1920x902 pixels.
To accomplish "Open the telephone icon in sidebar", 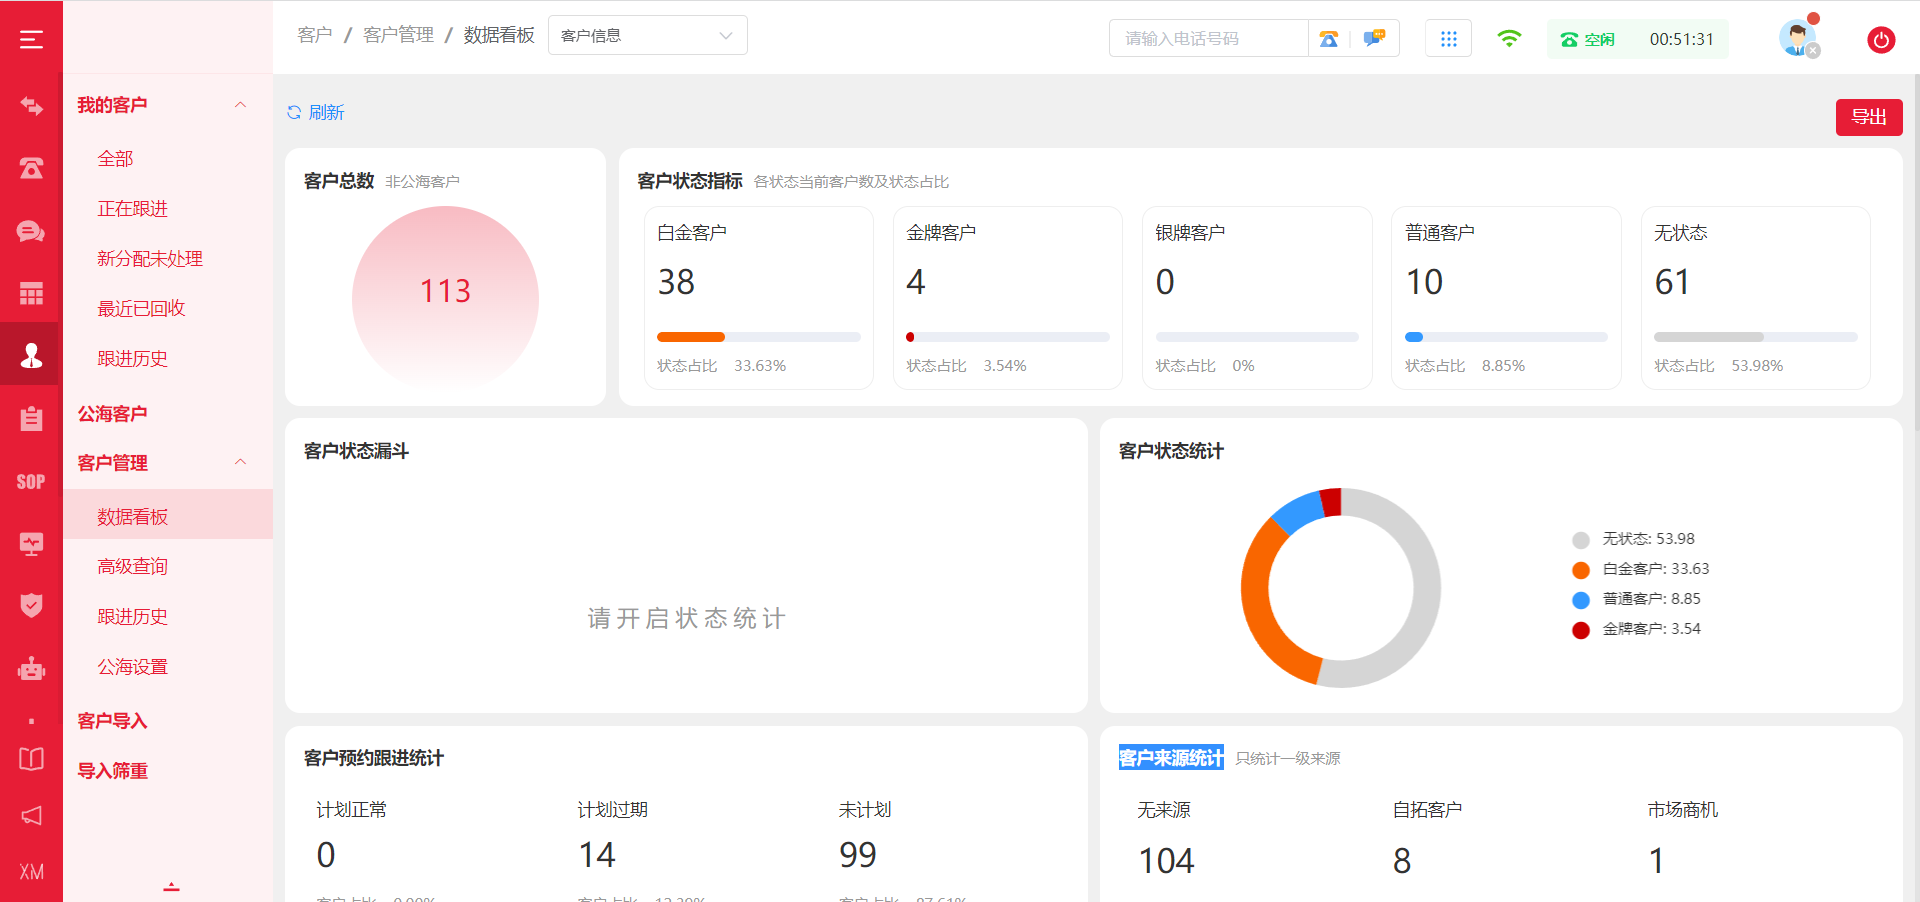I will (31, 168).
